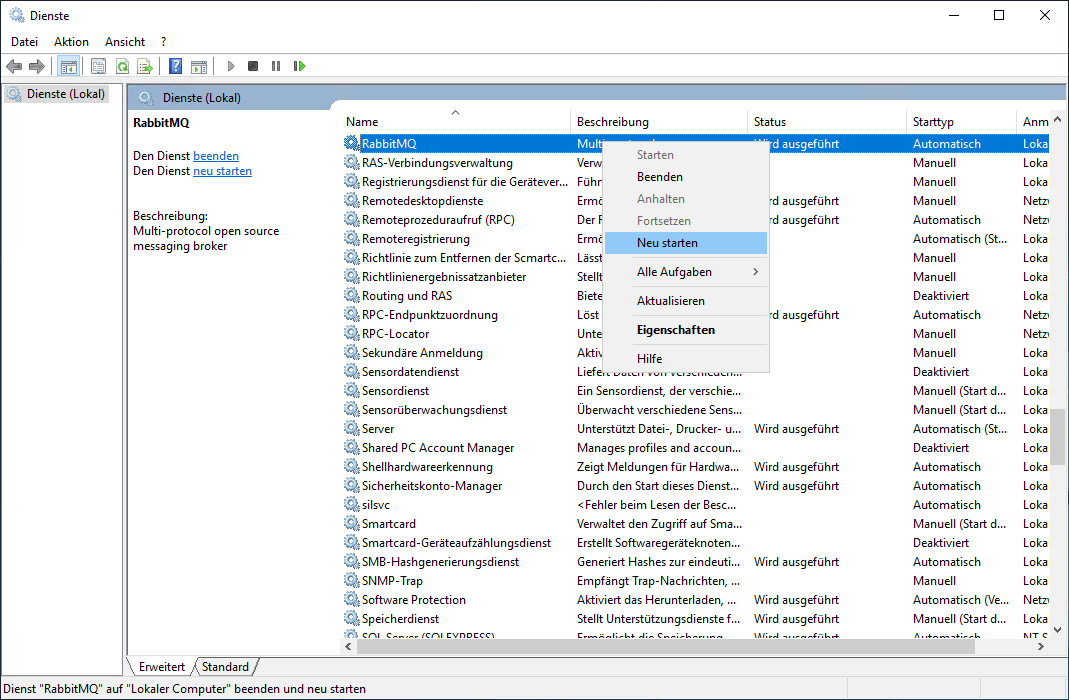Image resolution: width=1069 pixels, height=700 pixels.
Task: Switch to the Erweitert tab
Action: click(162, 667)
